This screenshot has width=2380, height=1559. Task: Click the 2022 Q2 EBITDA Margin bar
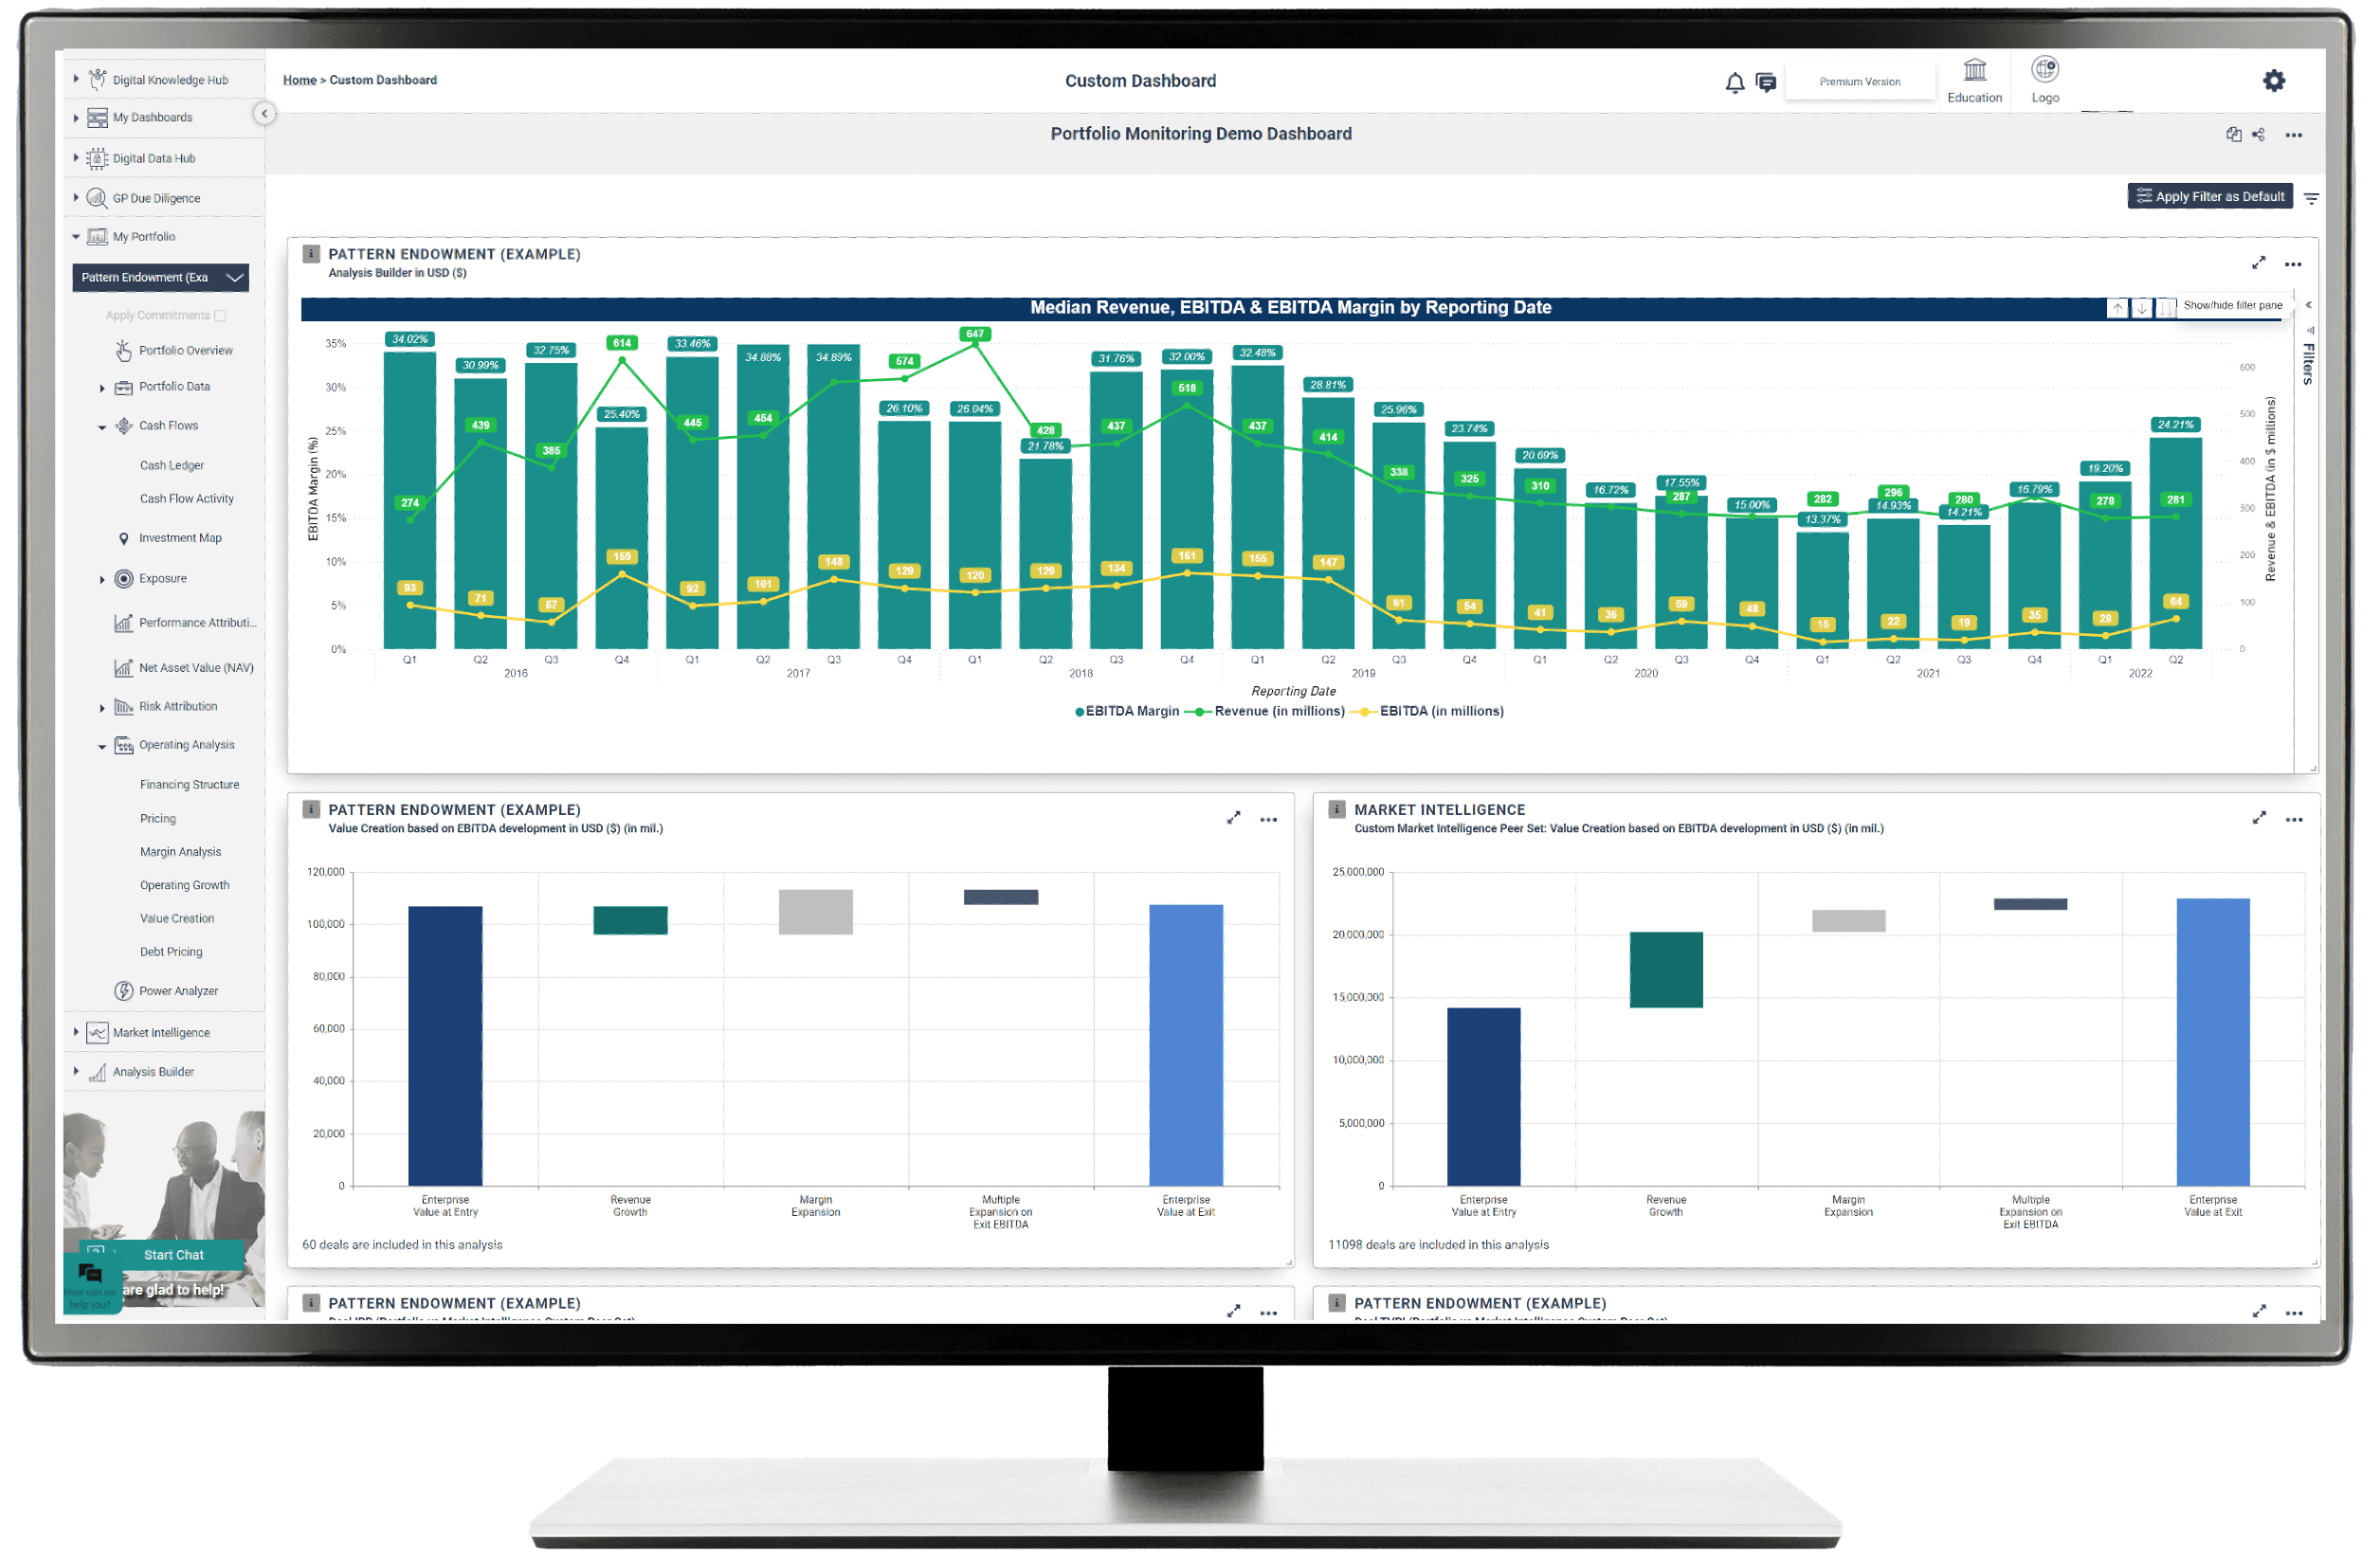click(x=2175, y=544)
